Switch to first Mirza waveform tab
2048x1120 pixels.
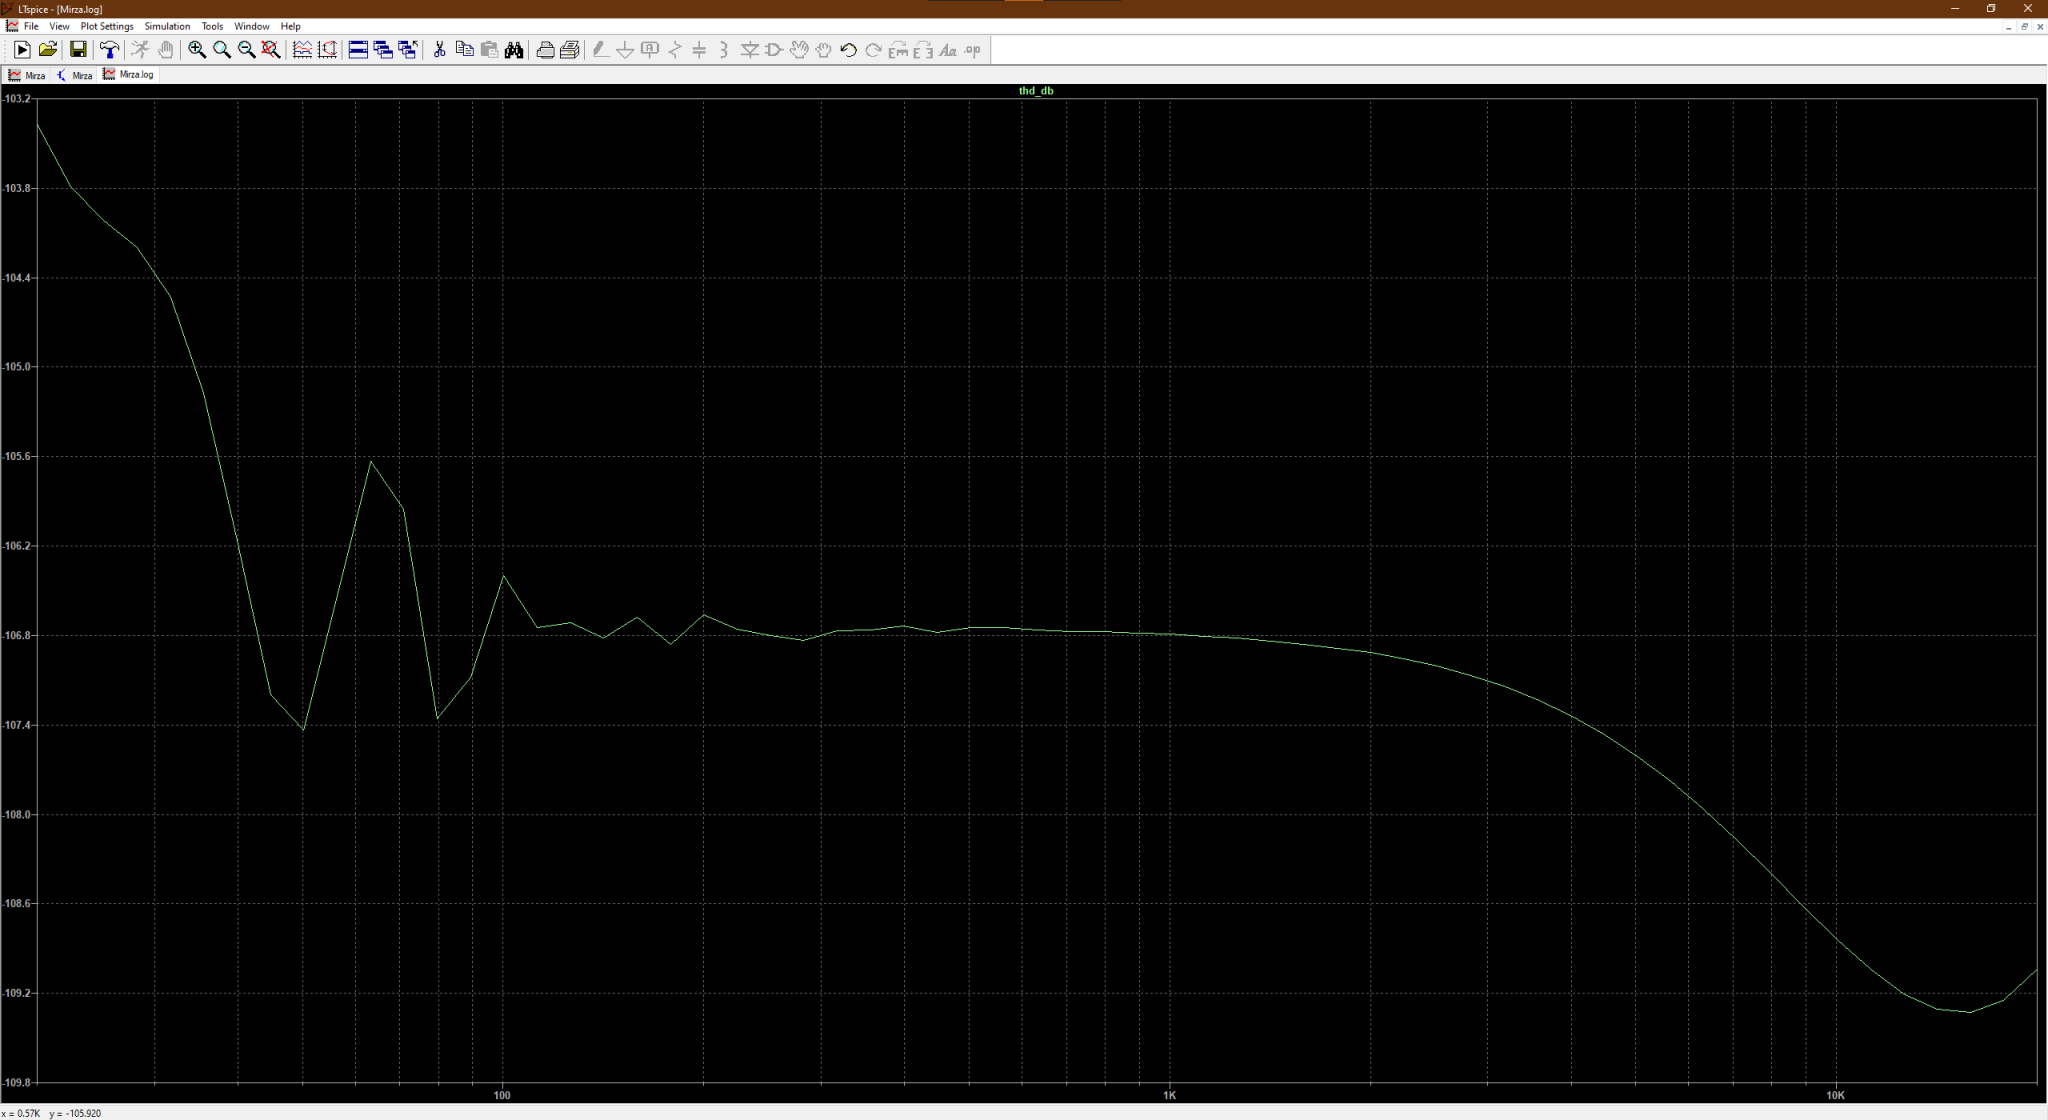coord(27,75)
